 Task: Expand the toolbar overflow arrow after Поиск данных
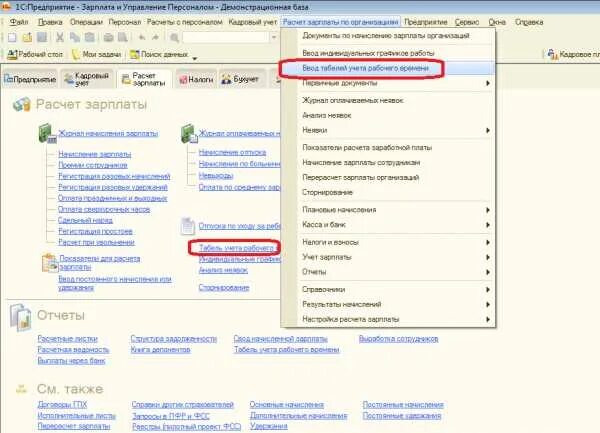click(x=194, y=59)
